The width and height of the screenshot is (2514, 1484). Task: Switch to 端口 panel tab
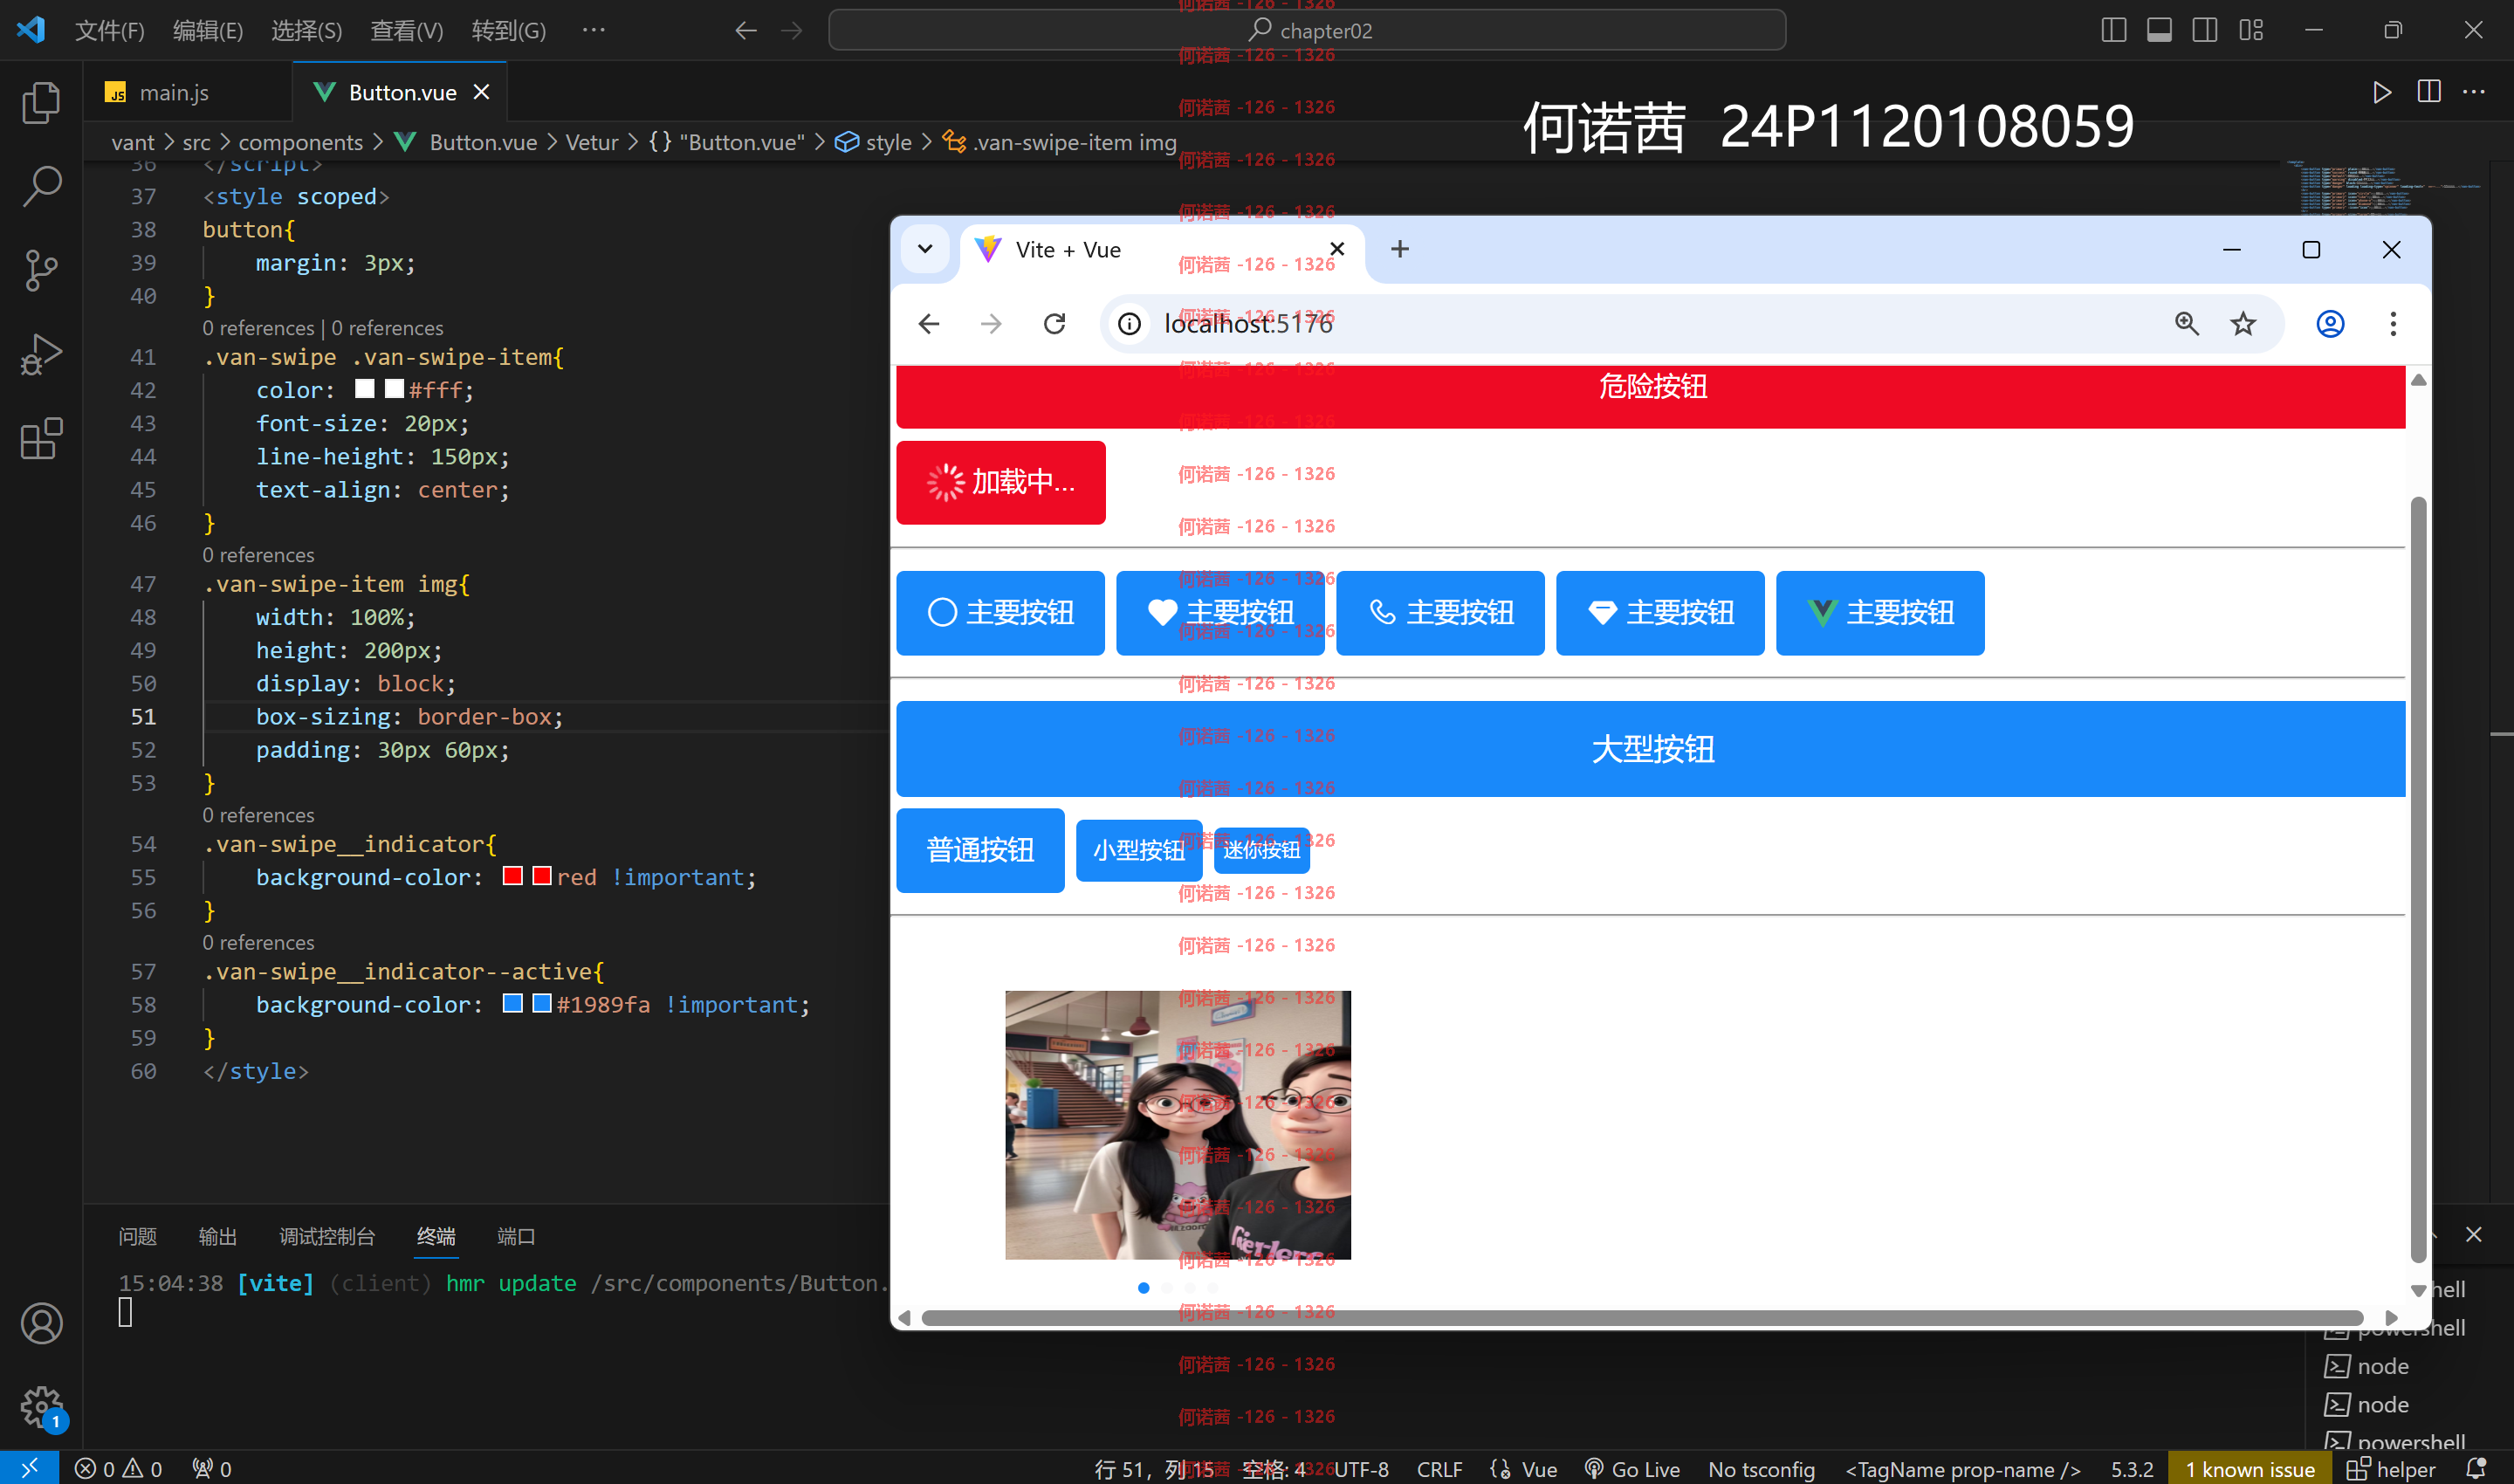tap(516, 1237)
